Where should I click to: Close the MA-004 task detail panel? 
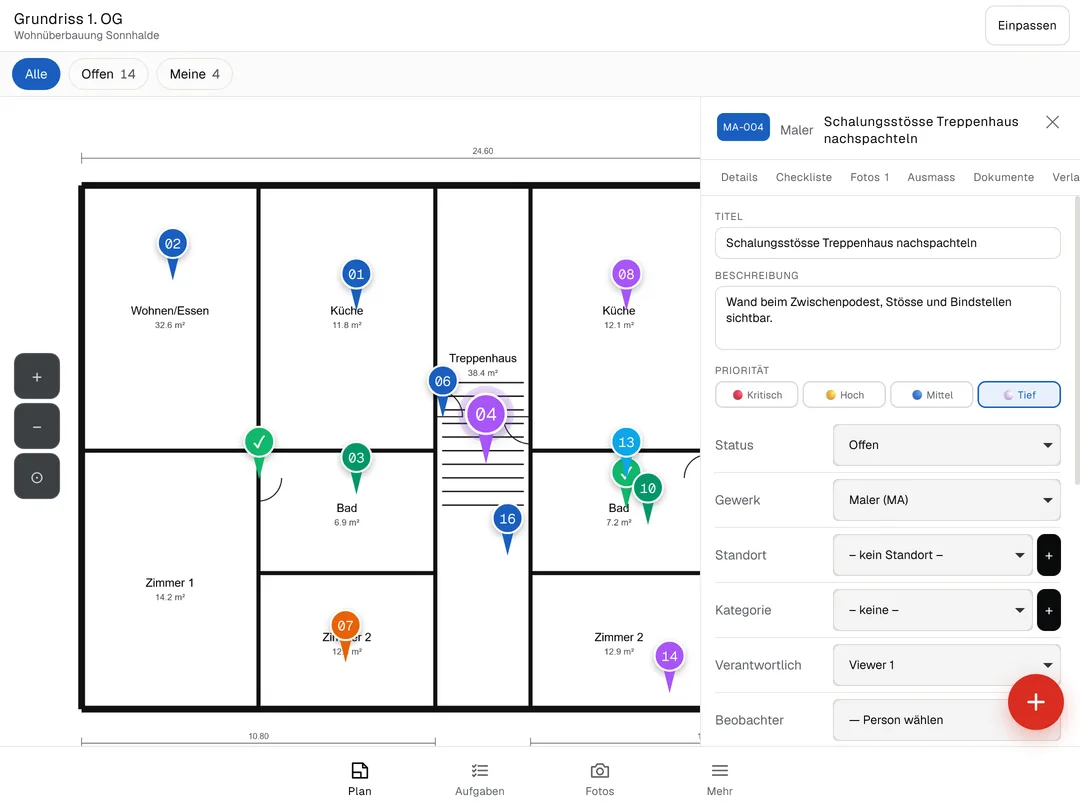pyautogui.click(x=1052, y=122)
